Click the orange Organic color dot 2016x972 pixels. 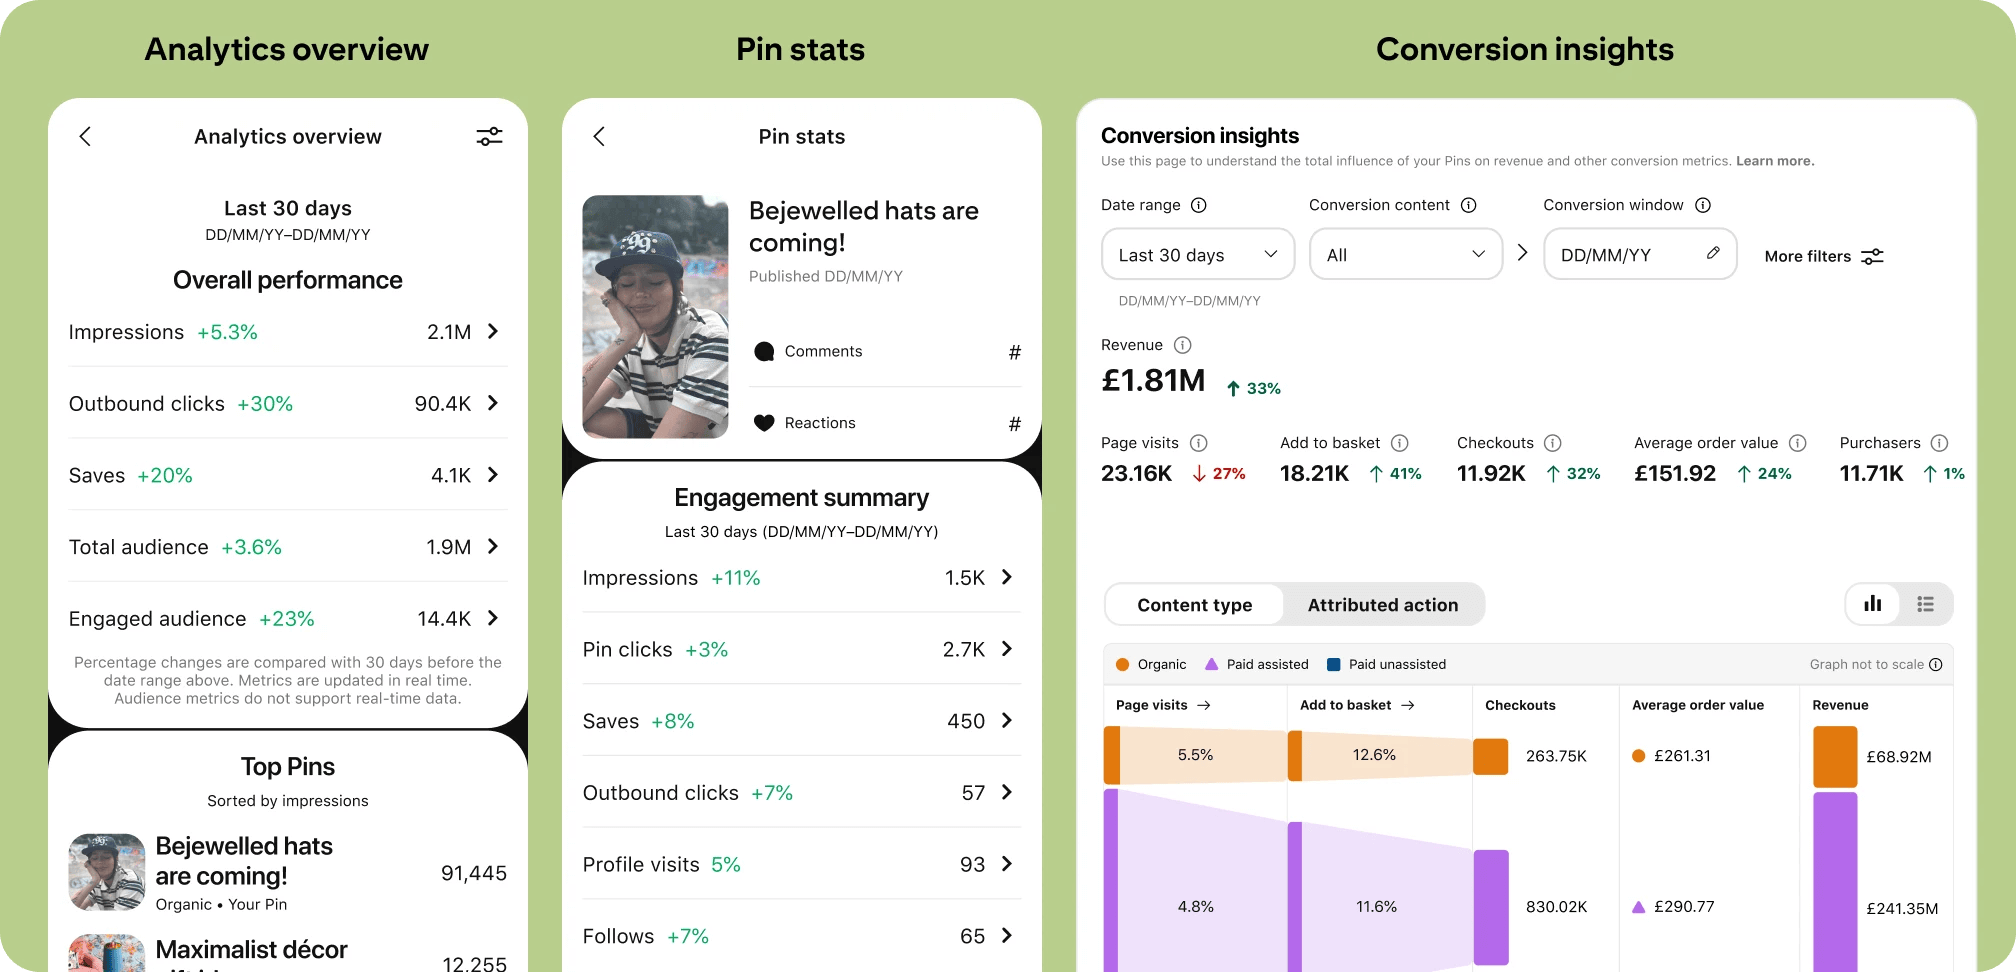pos(1121,664)
